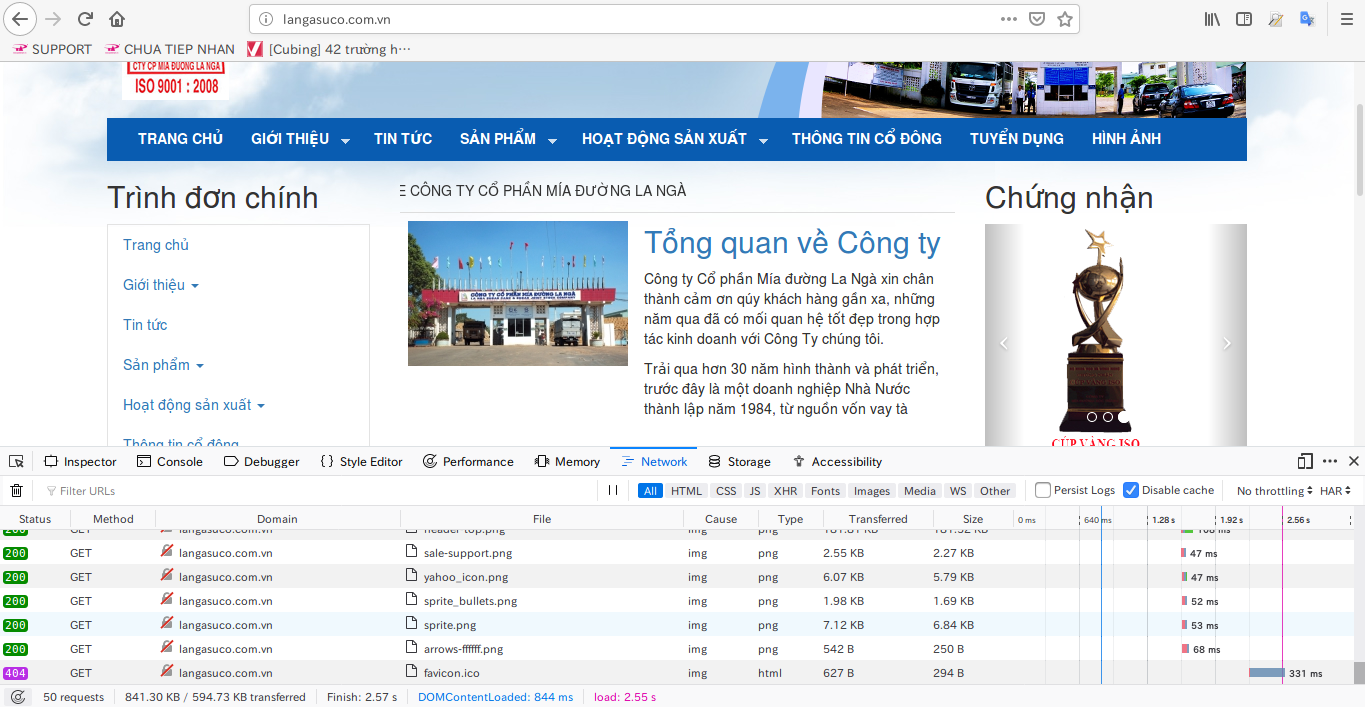This screenshot has height=707, width=1365.
Task: Clear the network request log
Action: [x=16, y=490]
